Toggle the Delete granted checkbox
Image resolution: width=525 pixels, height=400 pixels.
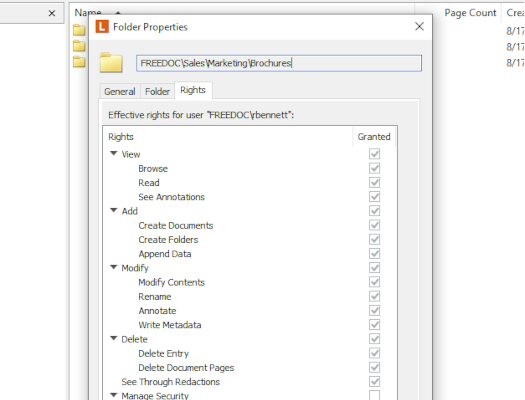pos(375,339)
